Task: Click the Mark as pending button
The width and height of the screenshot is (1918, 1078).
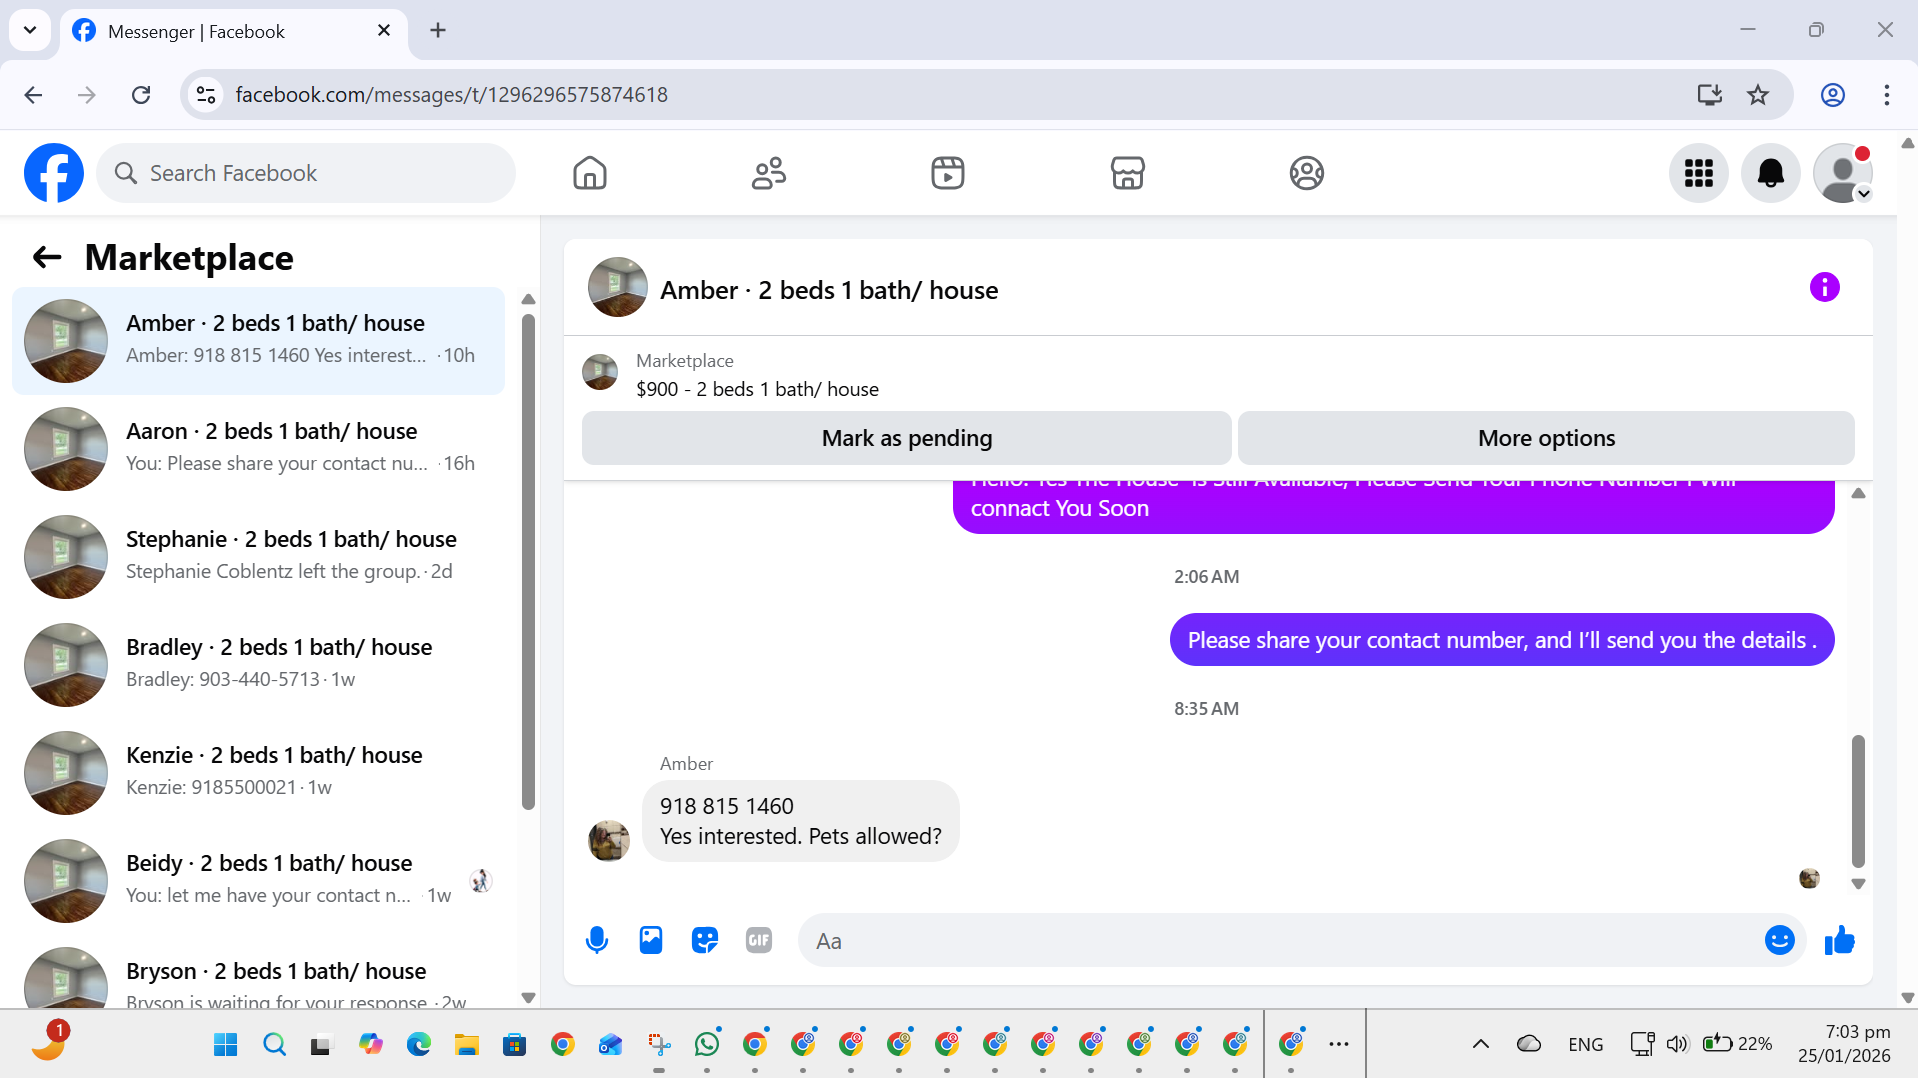Action: 907,438
